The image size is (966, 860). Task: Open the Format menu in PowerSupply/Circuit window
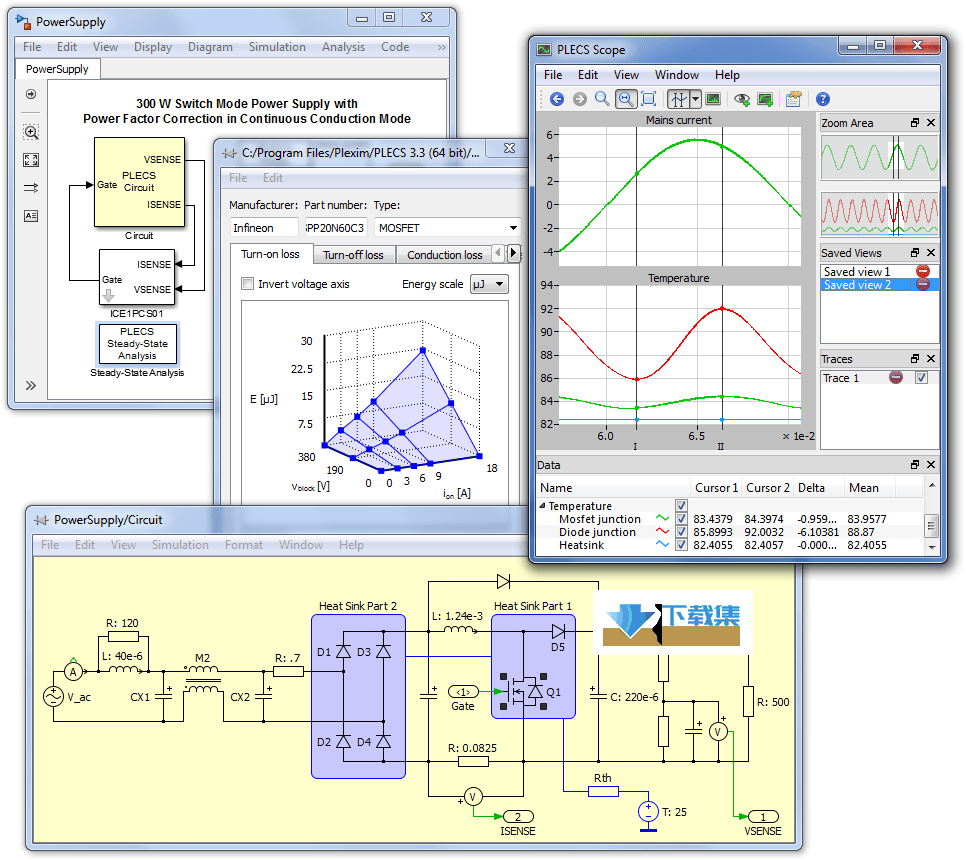[243, 545]
